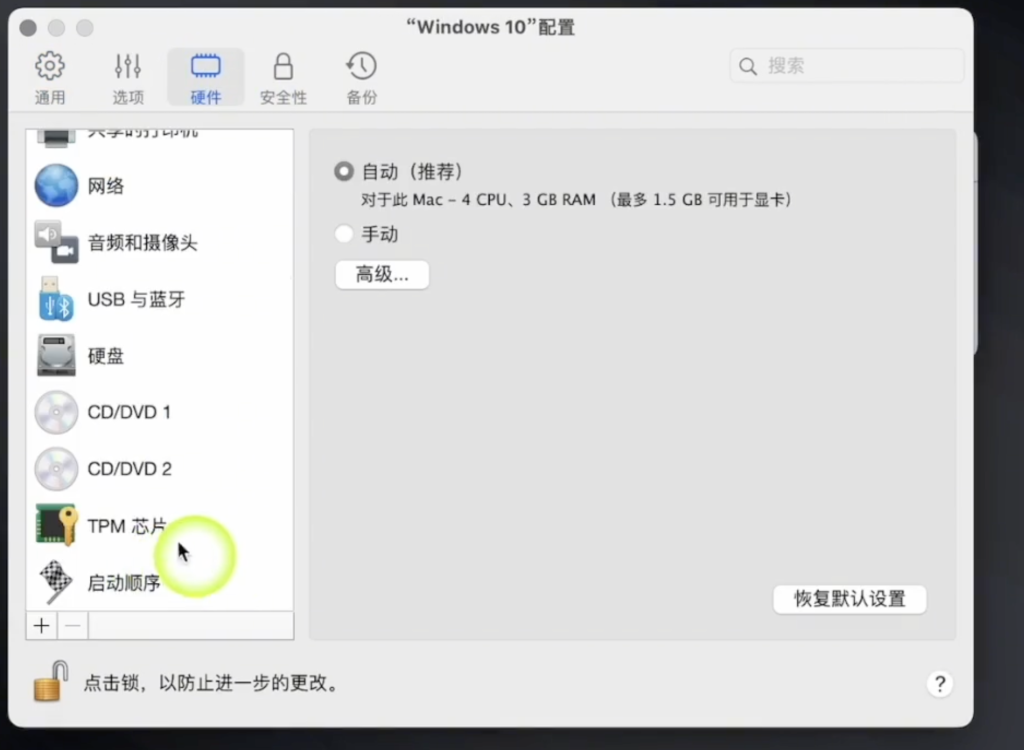Click the 搜索 search field

[x=846, y=65]
